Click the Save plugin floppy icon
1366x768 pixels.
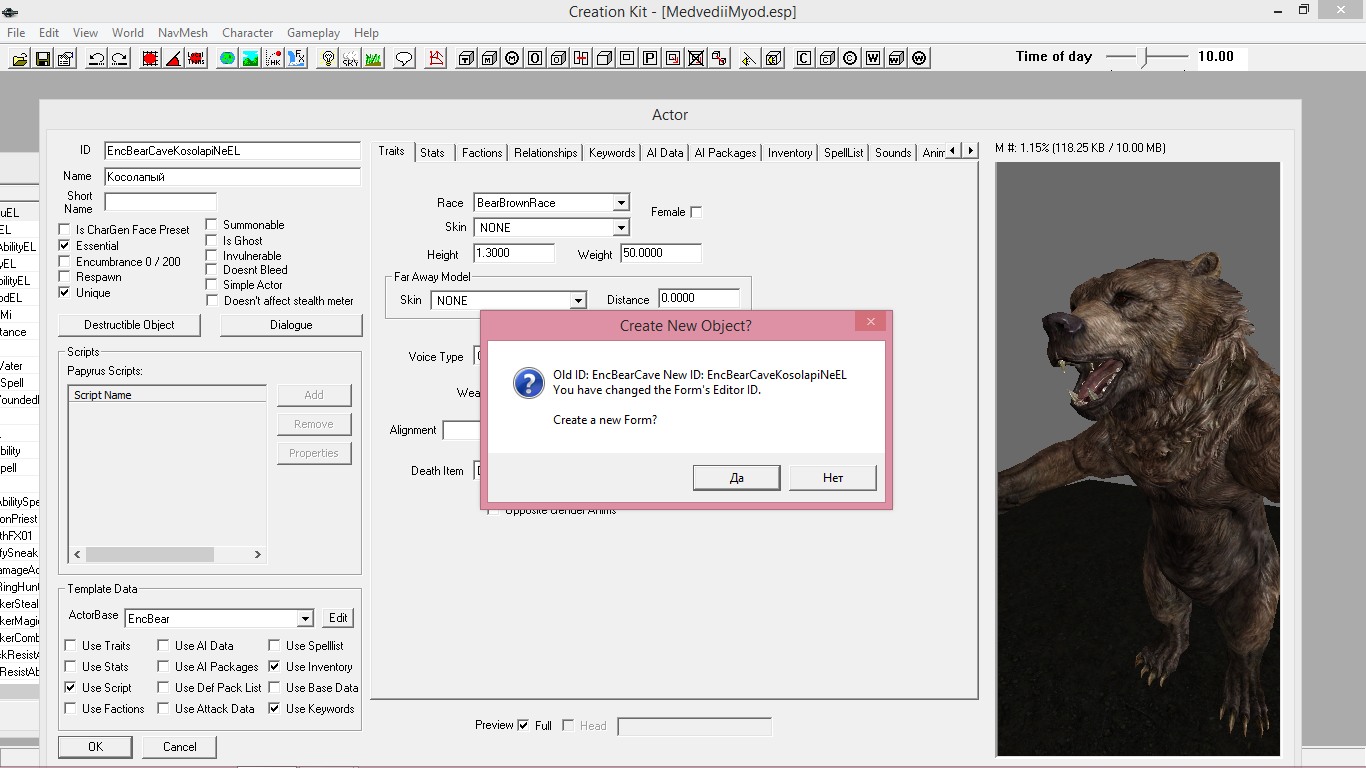(43, 59)
